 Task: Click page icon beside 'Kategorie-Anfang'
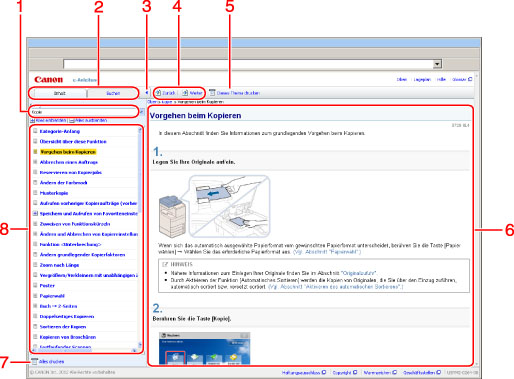point(35,131)
